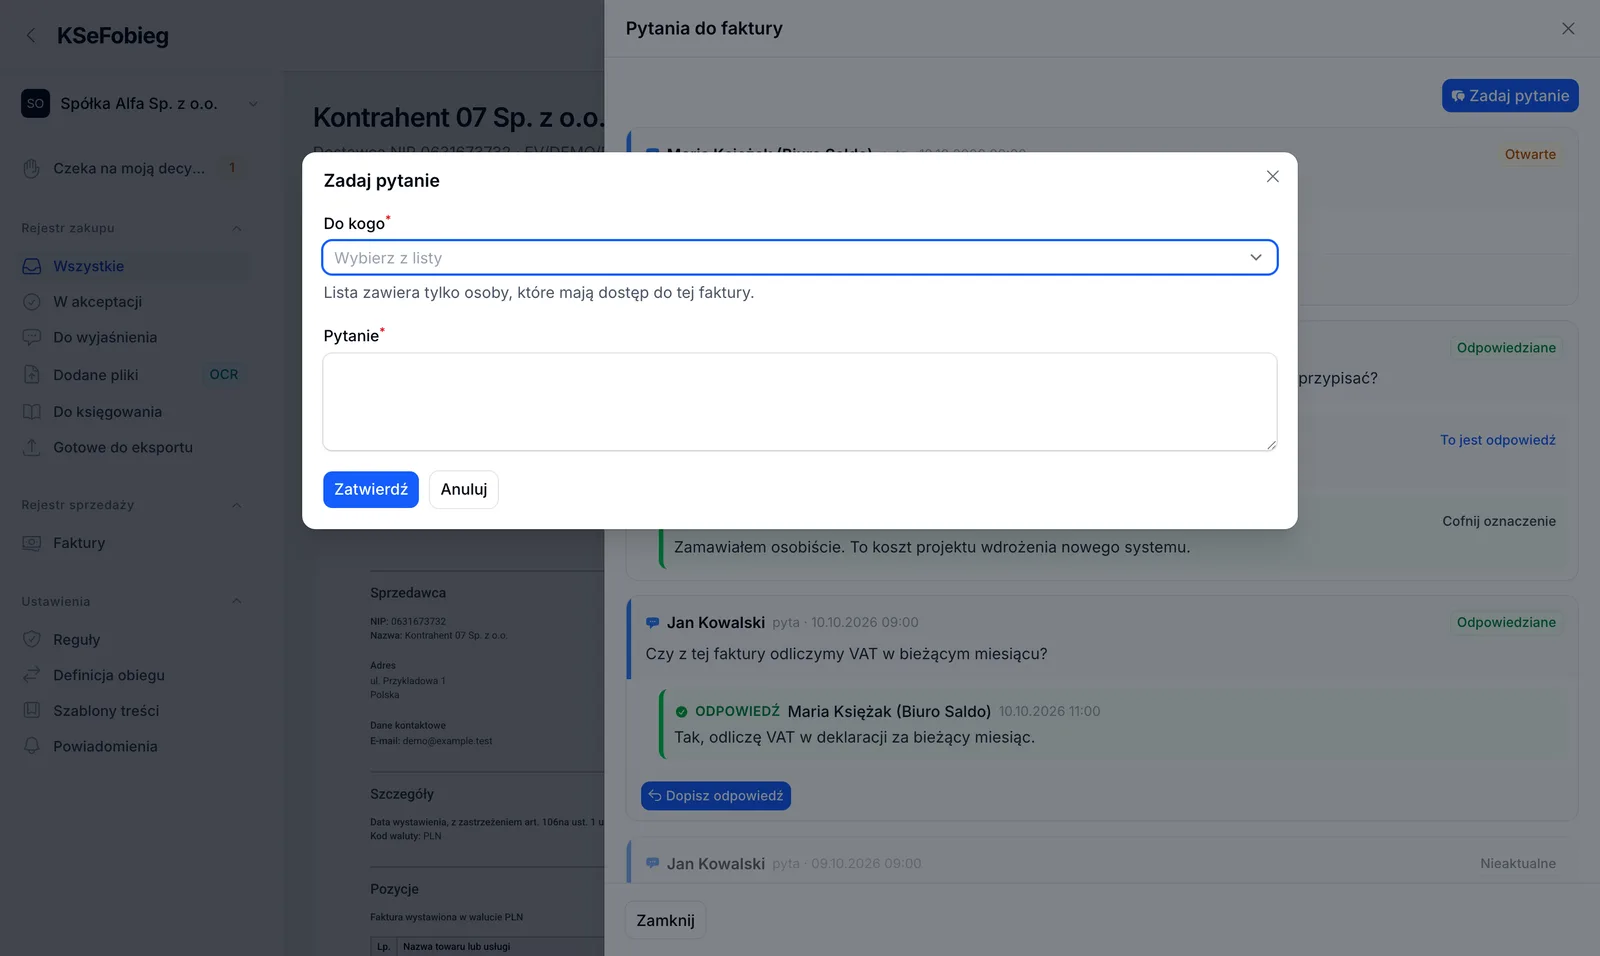Click Odpowiedziane badge on VAT question
This screenshot has width=1600, height=956.
pyautogui.click(x=1506, y=622)
